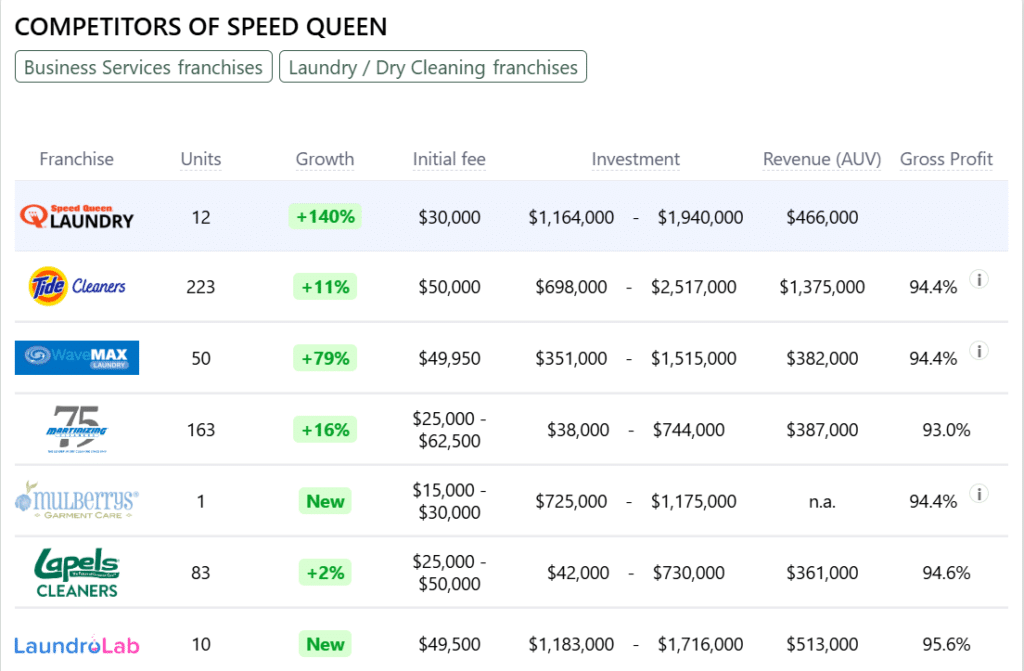This screenshot has height=671, width=1024.
Task: Click the Gross Profit column header
Action: [x=946, y=159]
